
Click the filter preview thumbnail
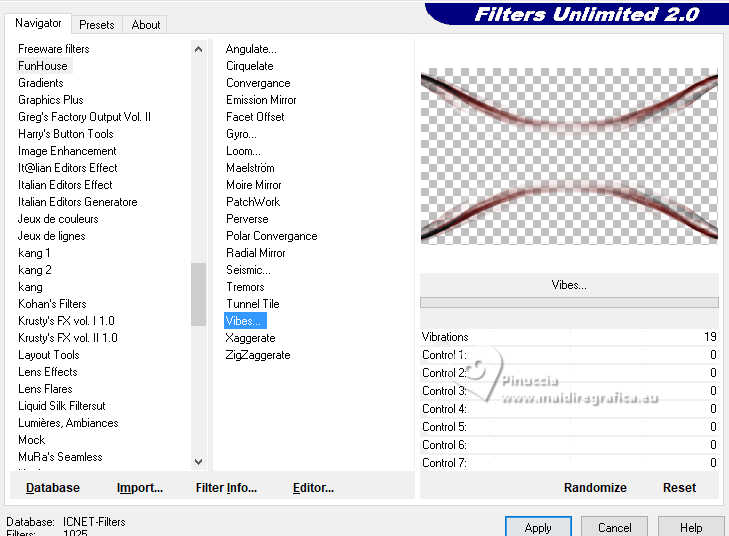click(570, 156)
